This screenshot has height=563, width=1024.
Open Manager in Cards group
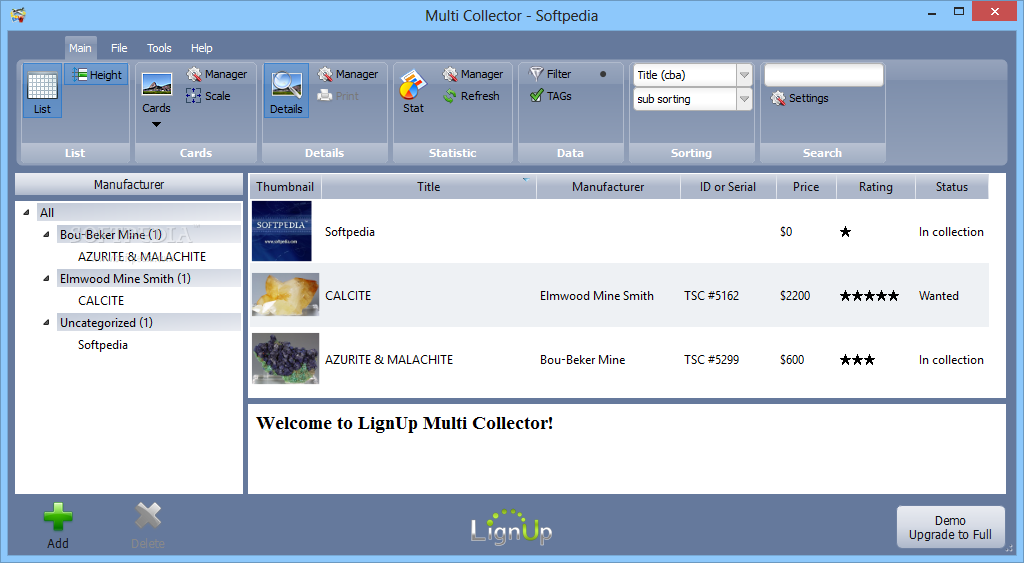tap(217, 74)
